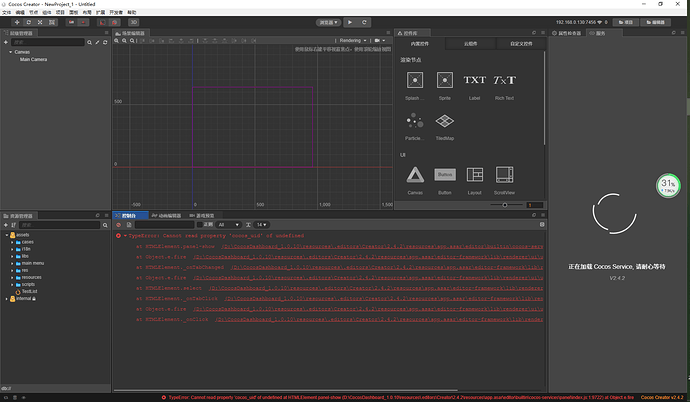This screenshot has width=690, height=402.
Task: Refresh the preview with the reload button
Action: [x=364, y=22]
